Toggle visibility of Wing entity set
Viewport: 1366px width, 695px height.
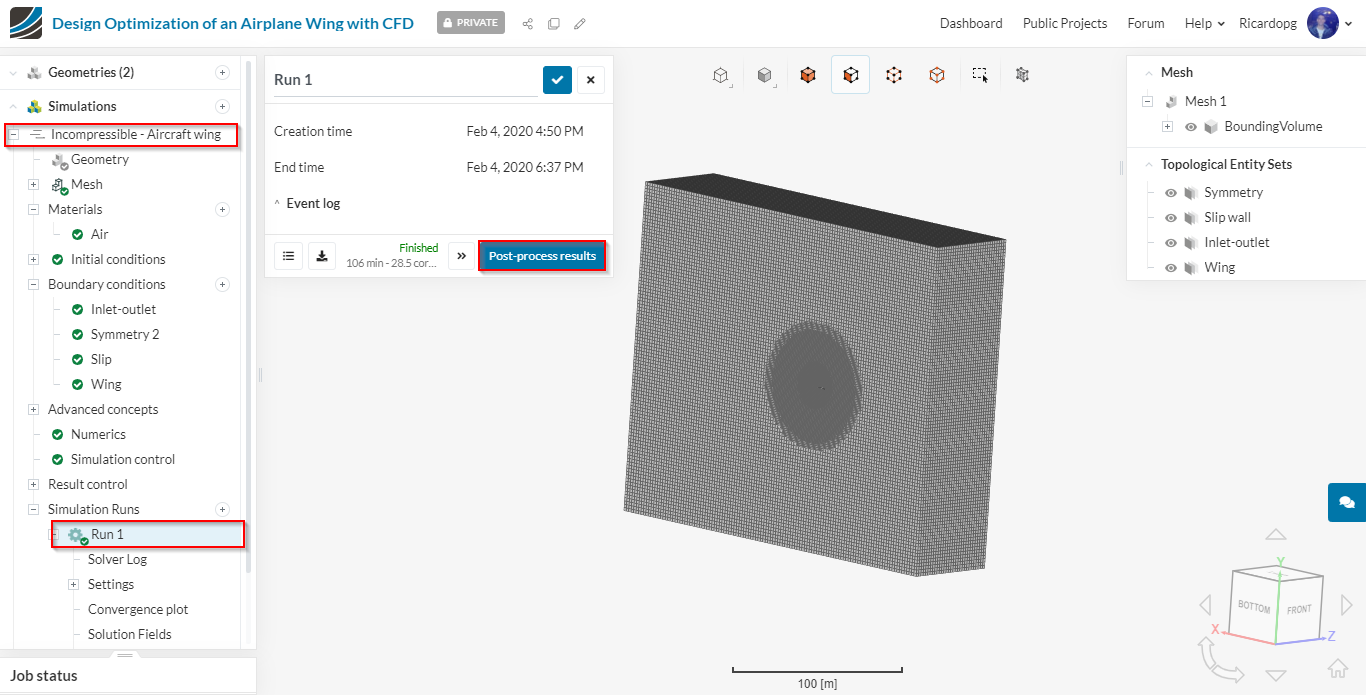pyautogui.click(x=1171, y=268)
